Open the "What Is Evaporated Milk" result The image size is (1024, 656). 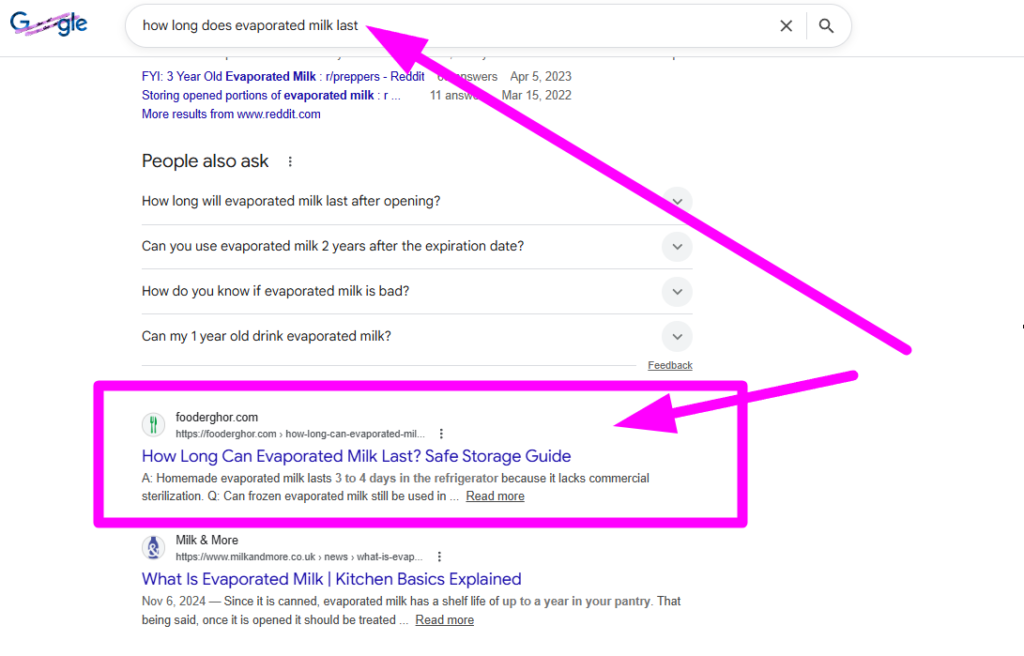point(331,579)
